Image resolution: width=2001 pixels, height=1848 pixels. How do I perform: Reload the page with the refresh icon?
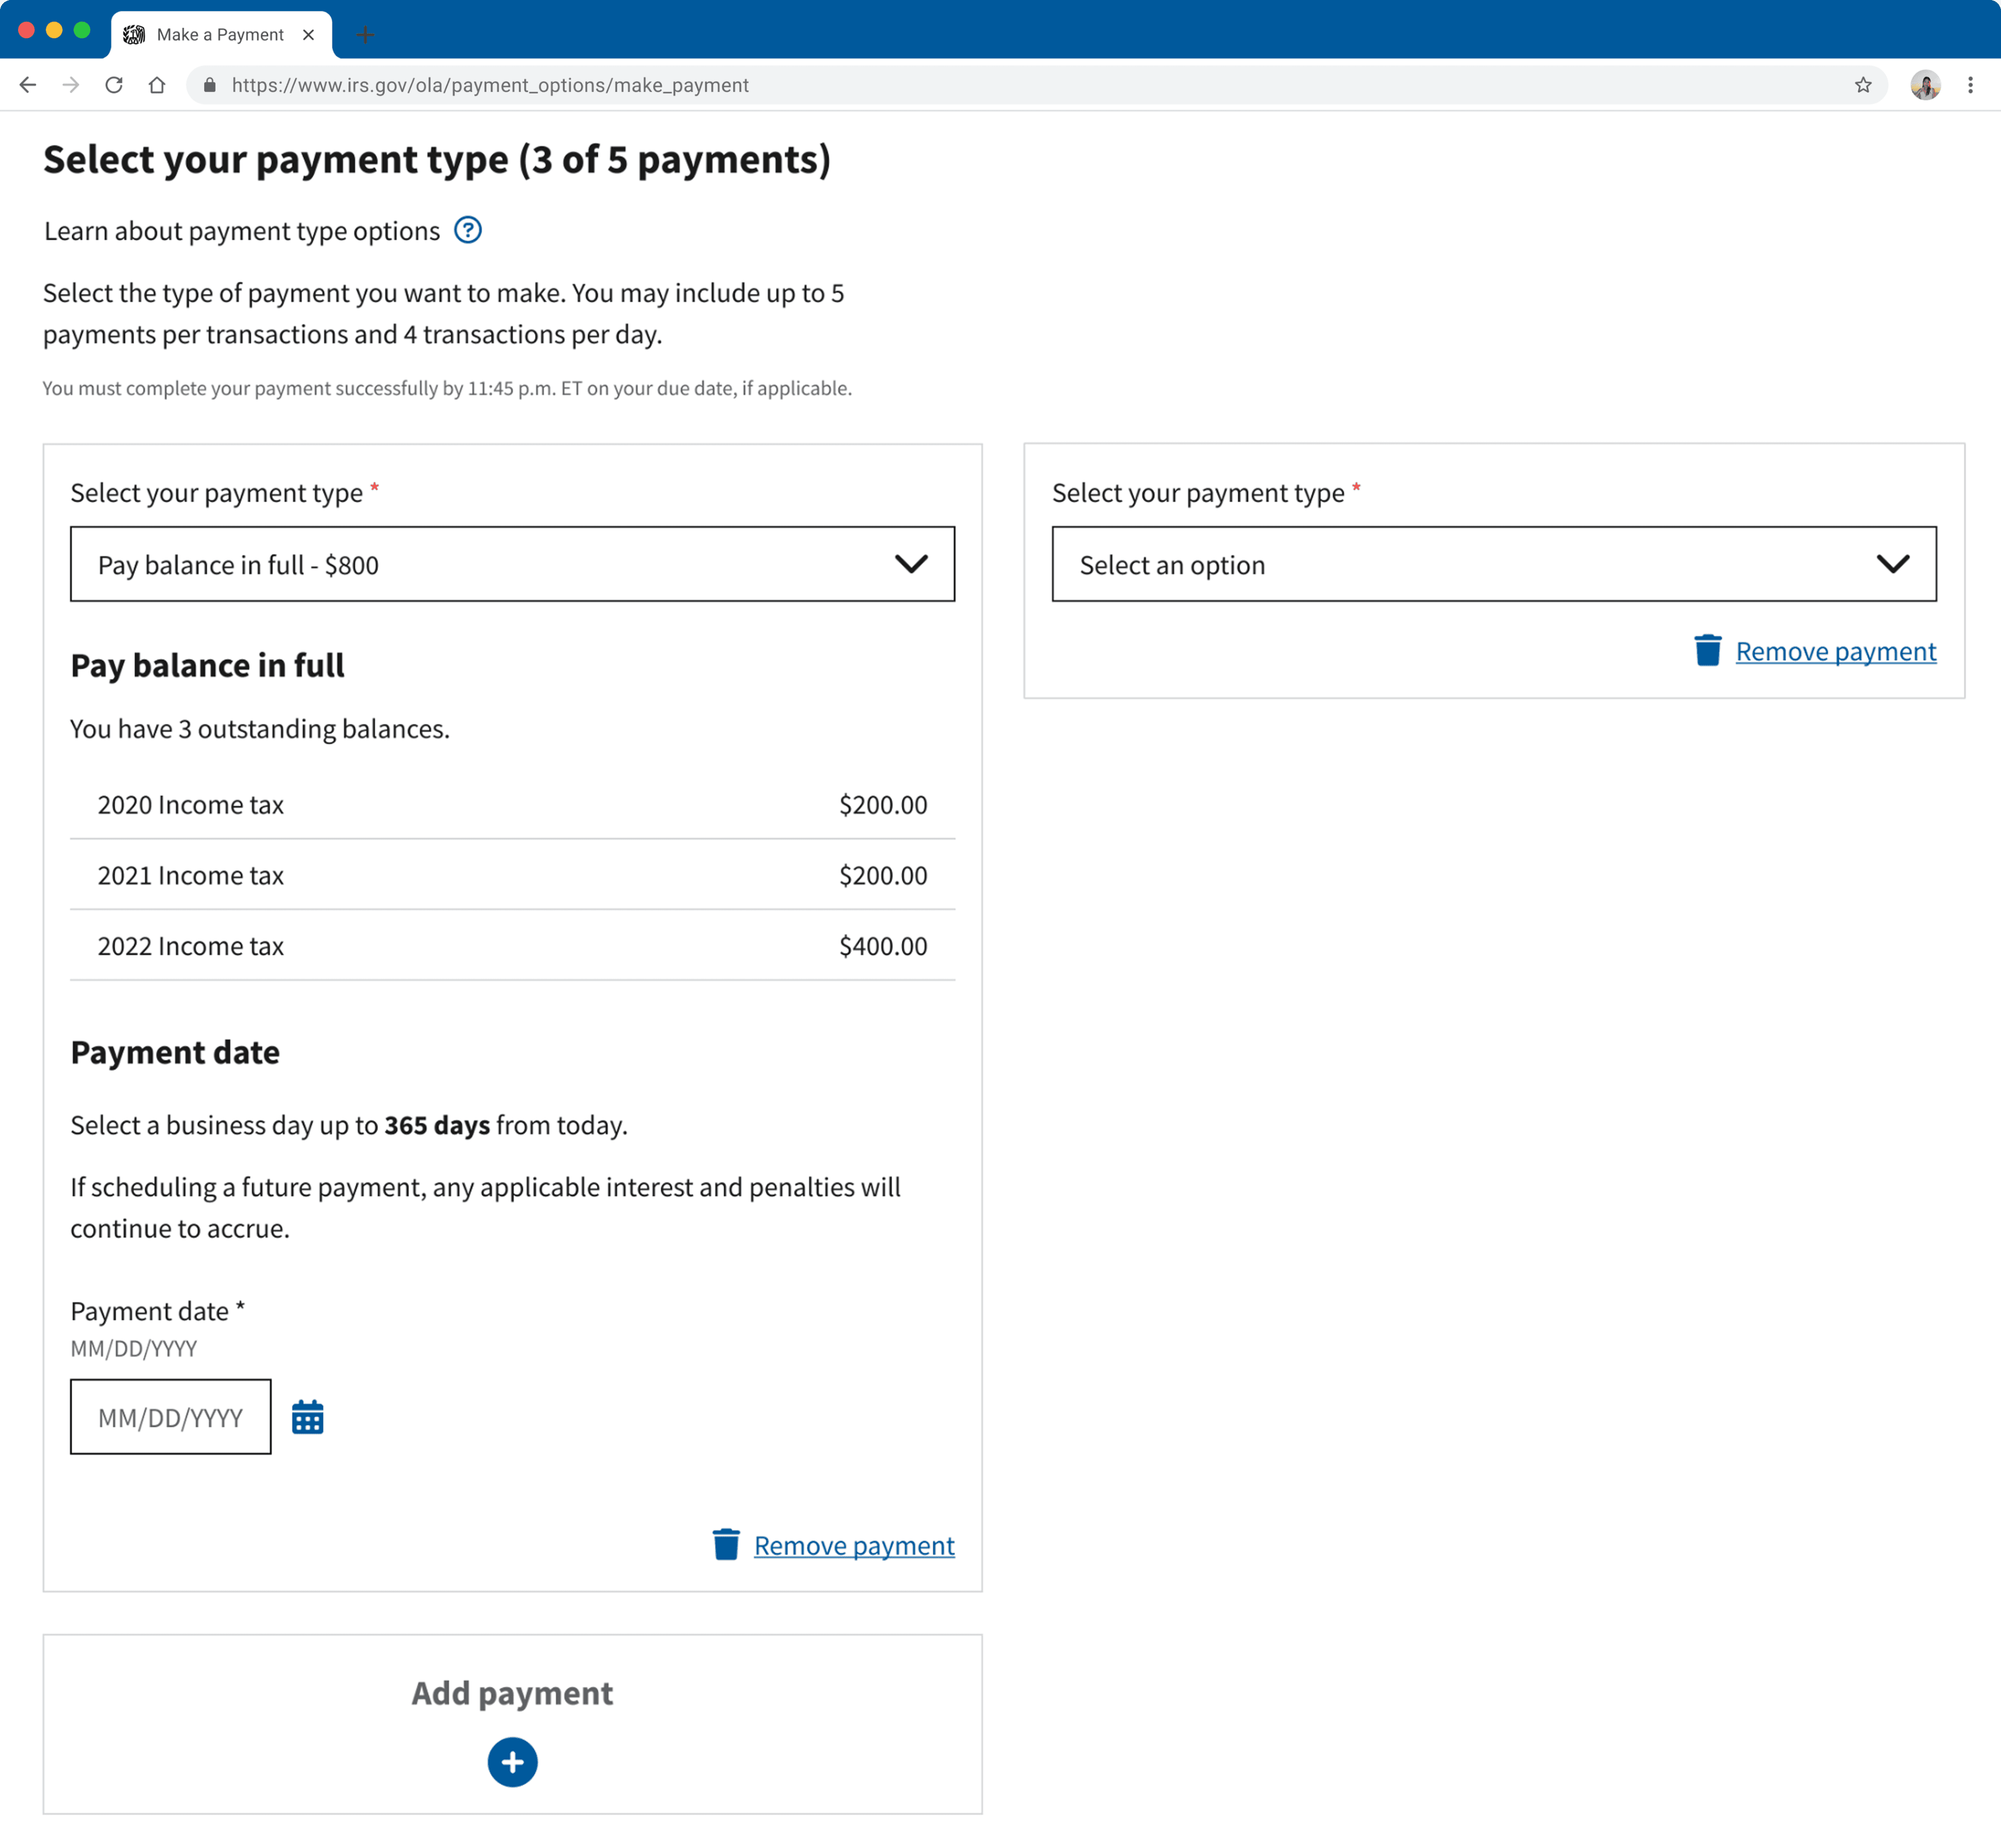tap(114, 85)
